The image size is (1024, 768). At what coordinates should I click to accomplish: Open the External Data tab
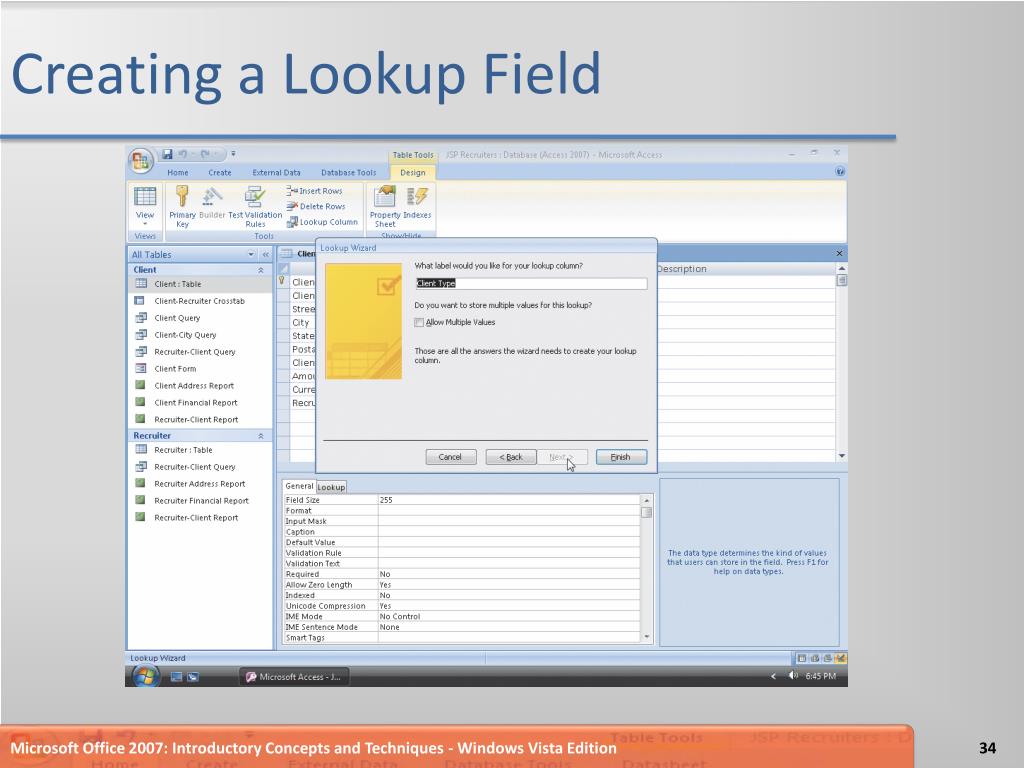coord(276,172)
